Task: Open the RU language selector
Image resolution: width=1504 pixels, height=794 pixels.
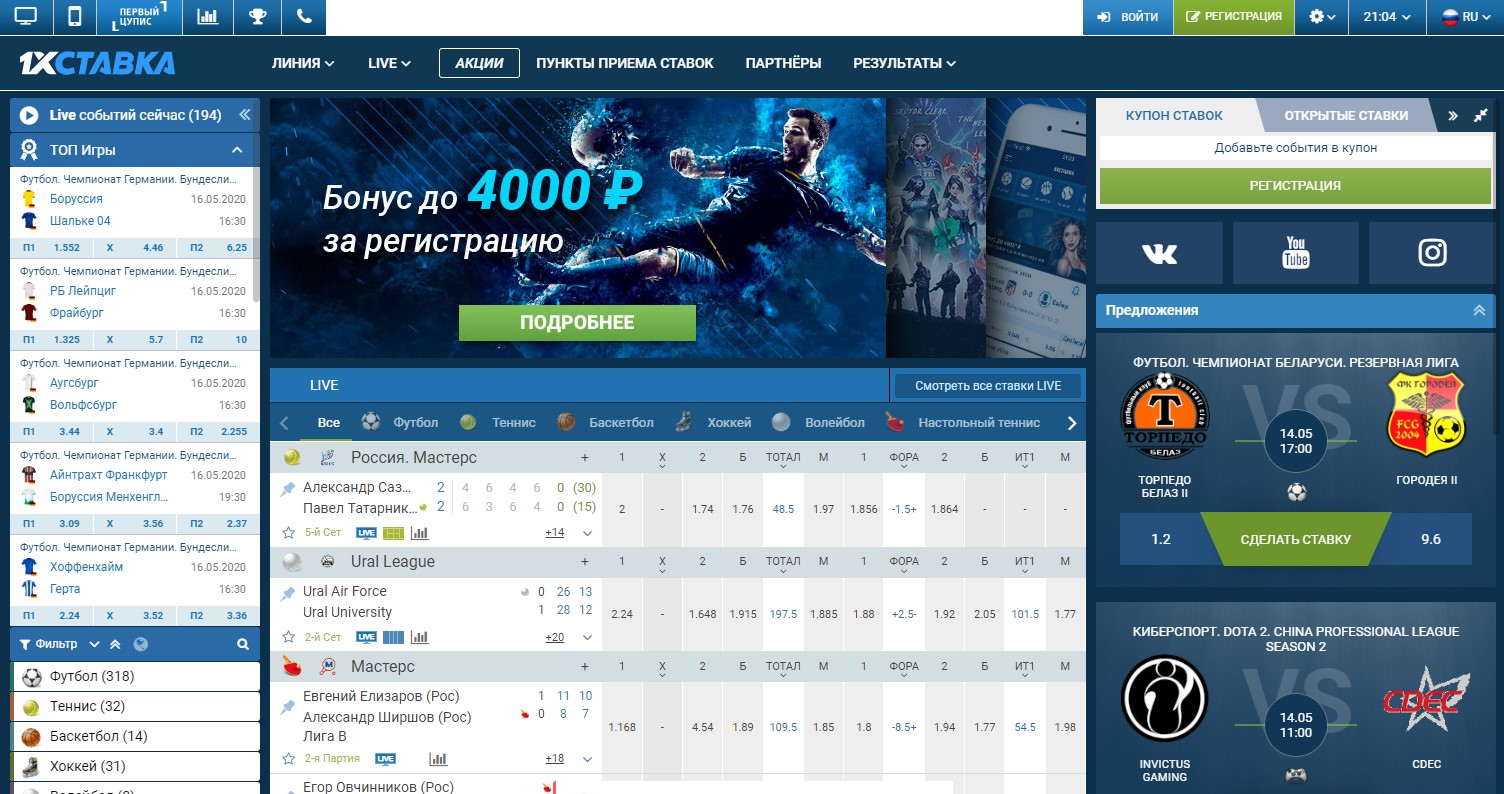Action: tap(1461, 17)
